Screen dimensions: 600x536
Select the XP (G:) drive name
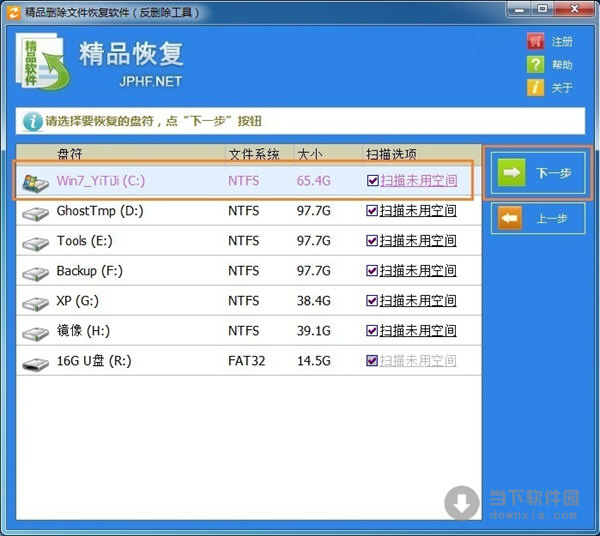click(78, 301)
